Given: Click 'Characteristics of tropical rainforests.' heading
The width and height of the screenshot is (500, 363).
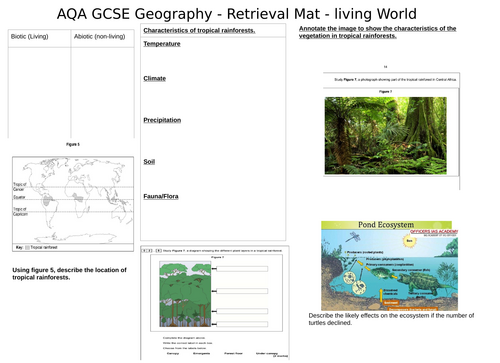Looking at the screenshot, I should click(x=199, y=30).
